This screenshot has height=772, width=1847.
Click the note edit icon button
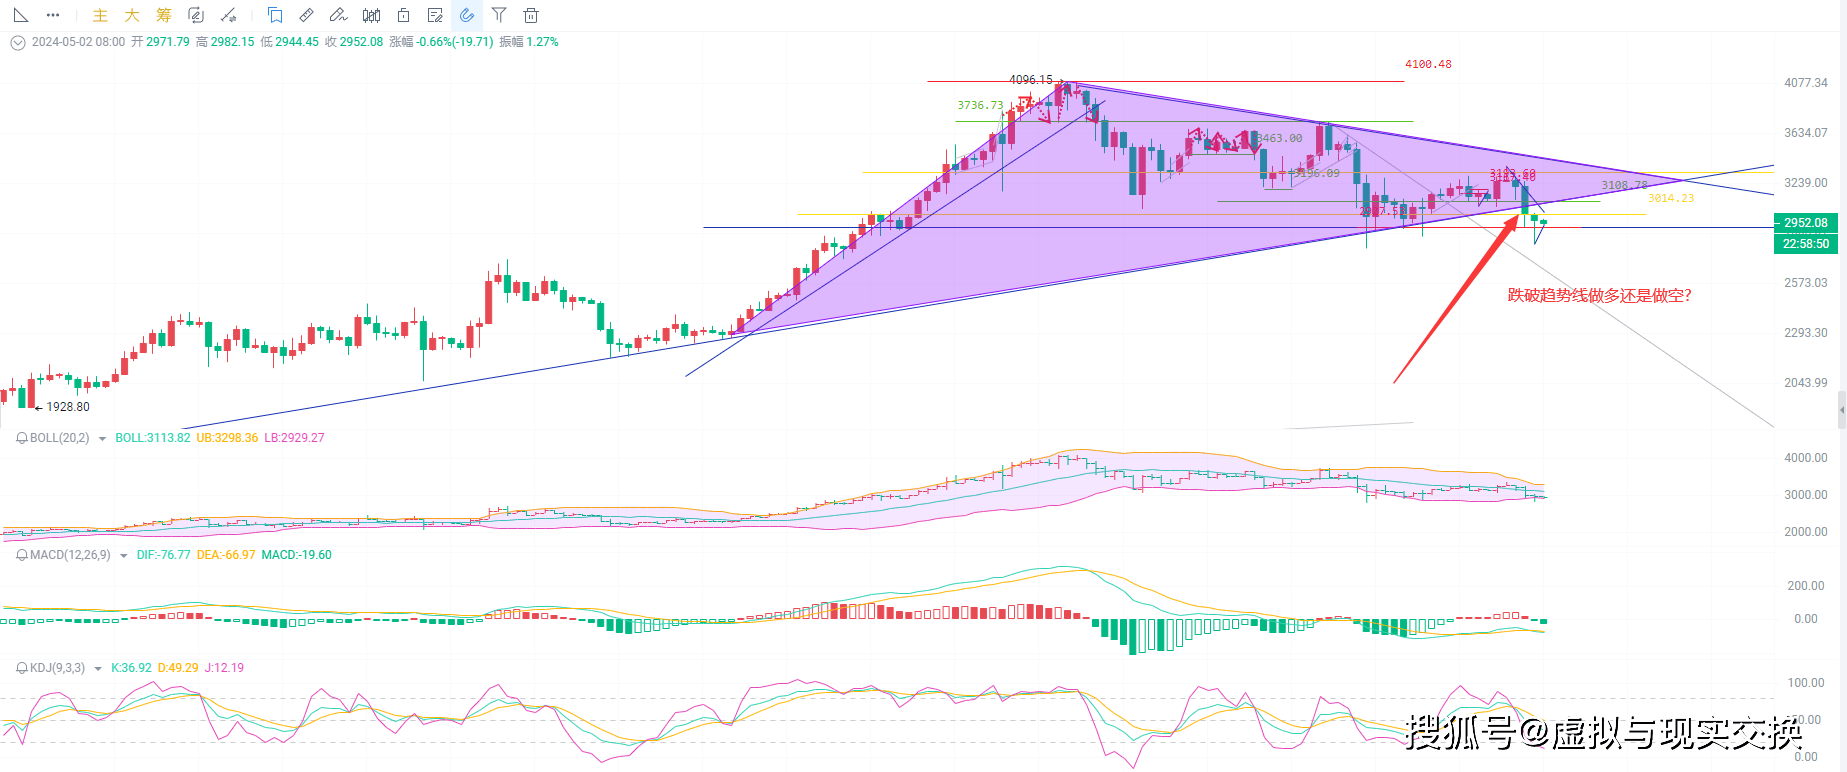[435, 15]
